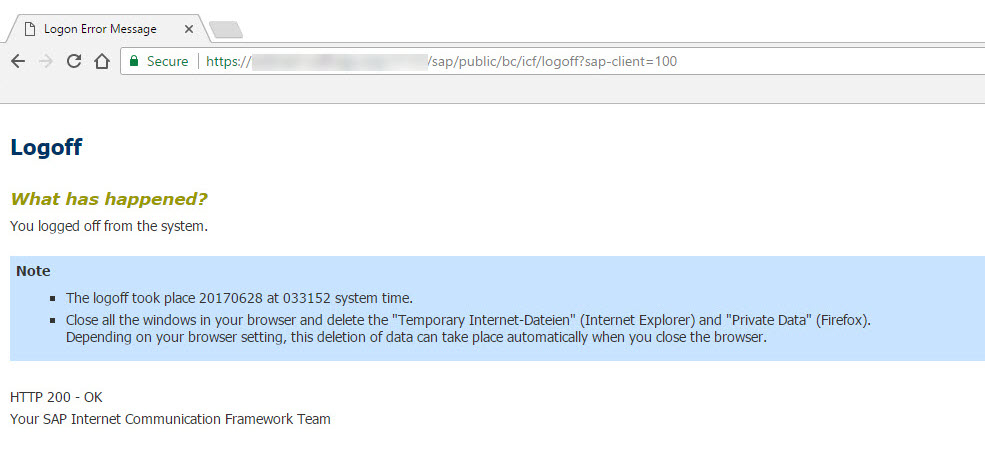
Task: Reload the Logoff page
Action: coord(74,61)
